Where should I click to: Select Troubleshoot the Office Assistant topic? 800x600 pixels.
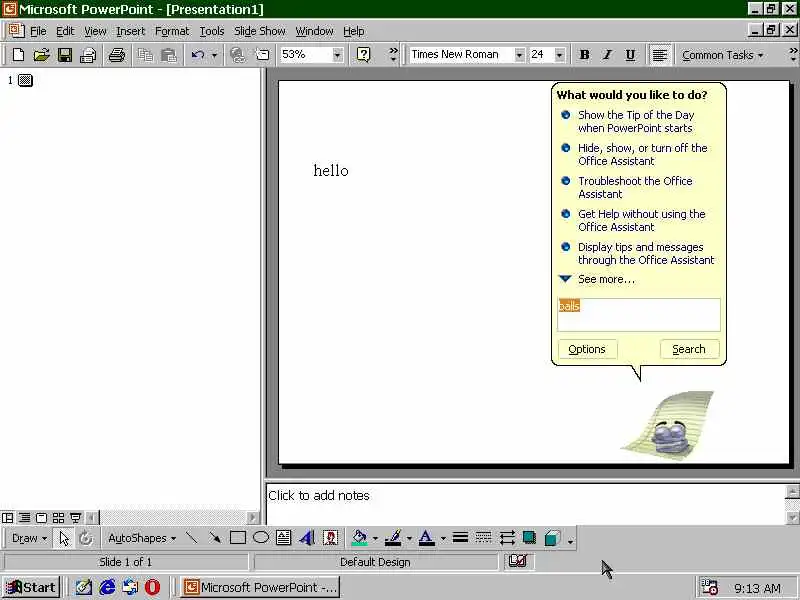click(x=635, y=187)
